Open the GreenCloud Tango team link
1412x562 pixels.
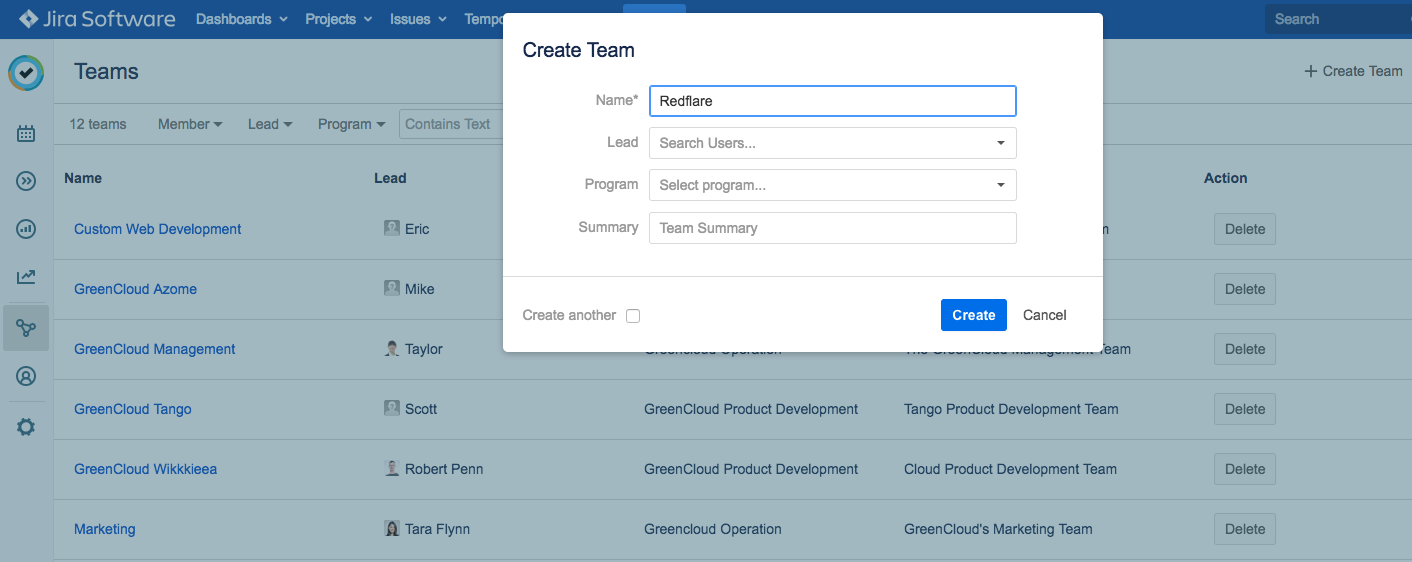pos(133,409)
